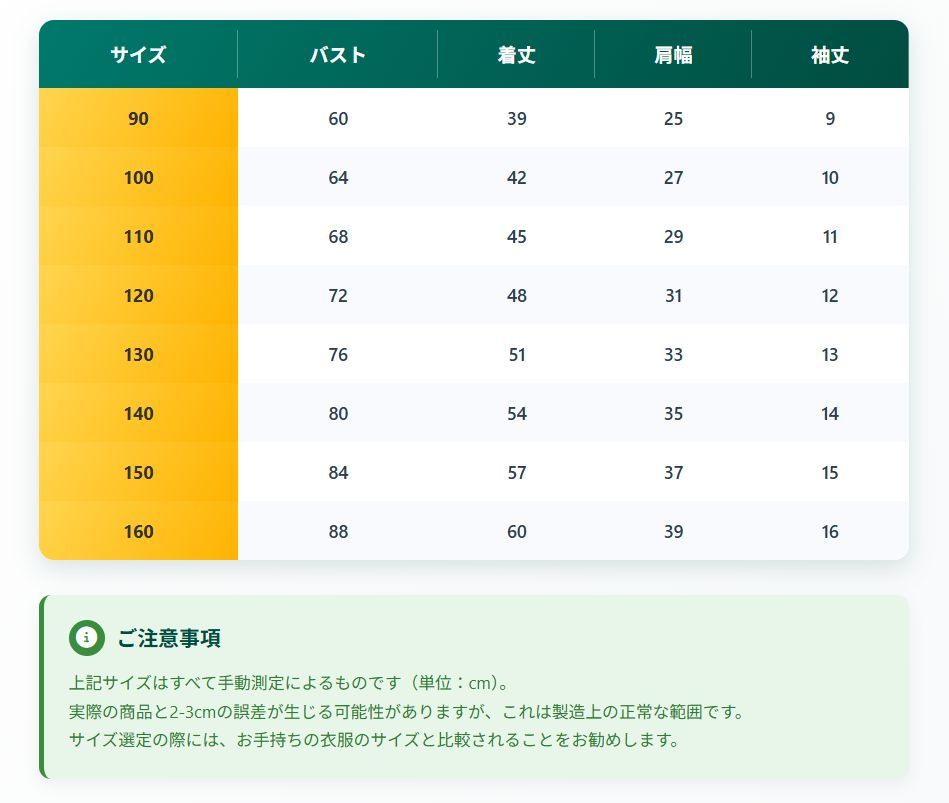Click the line starting 上記サイズはすべて手動測定
The image size is (949, 803).
point(290,683)
